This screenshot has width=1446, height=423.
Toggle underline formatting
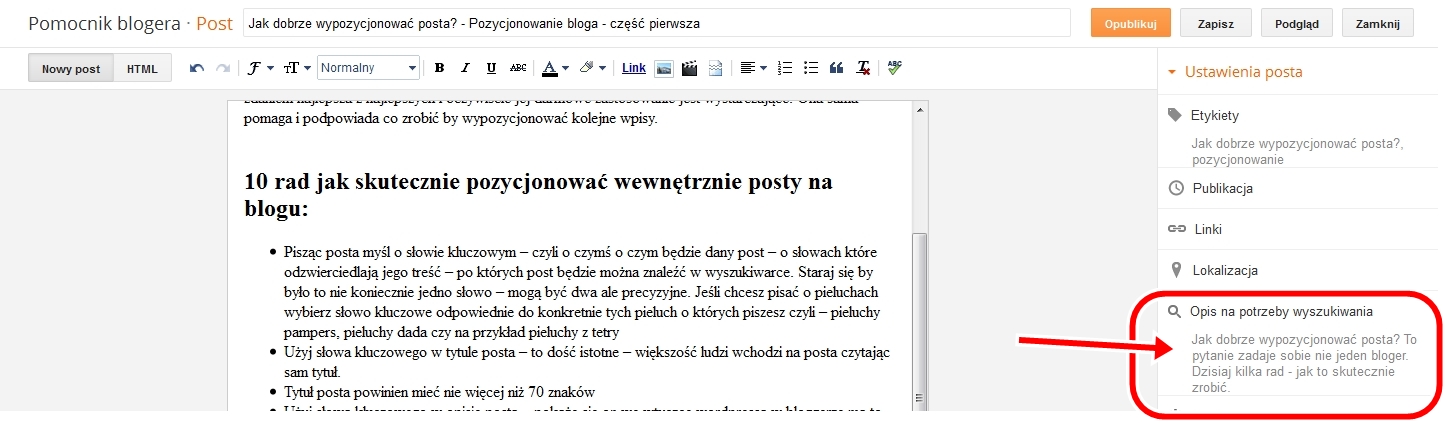click(x=491, y=69)
